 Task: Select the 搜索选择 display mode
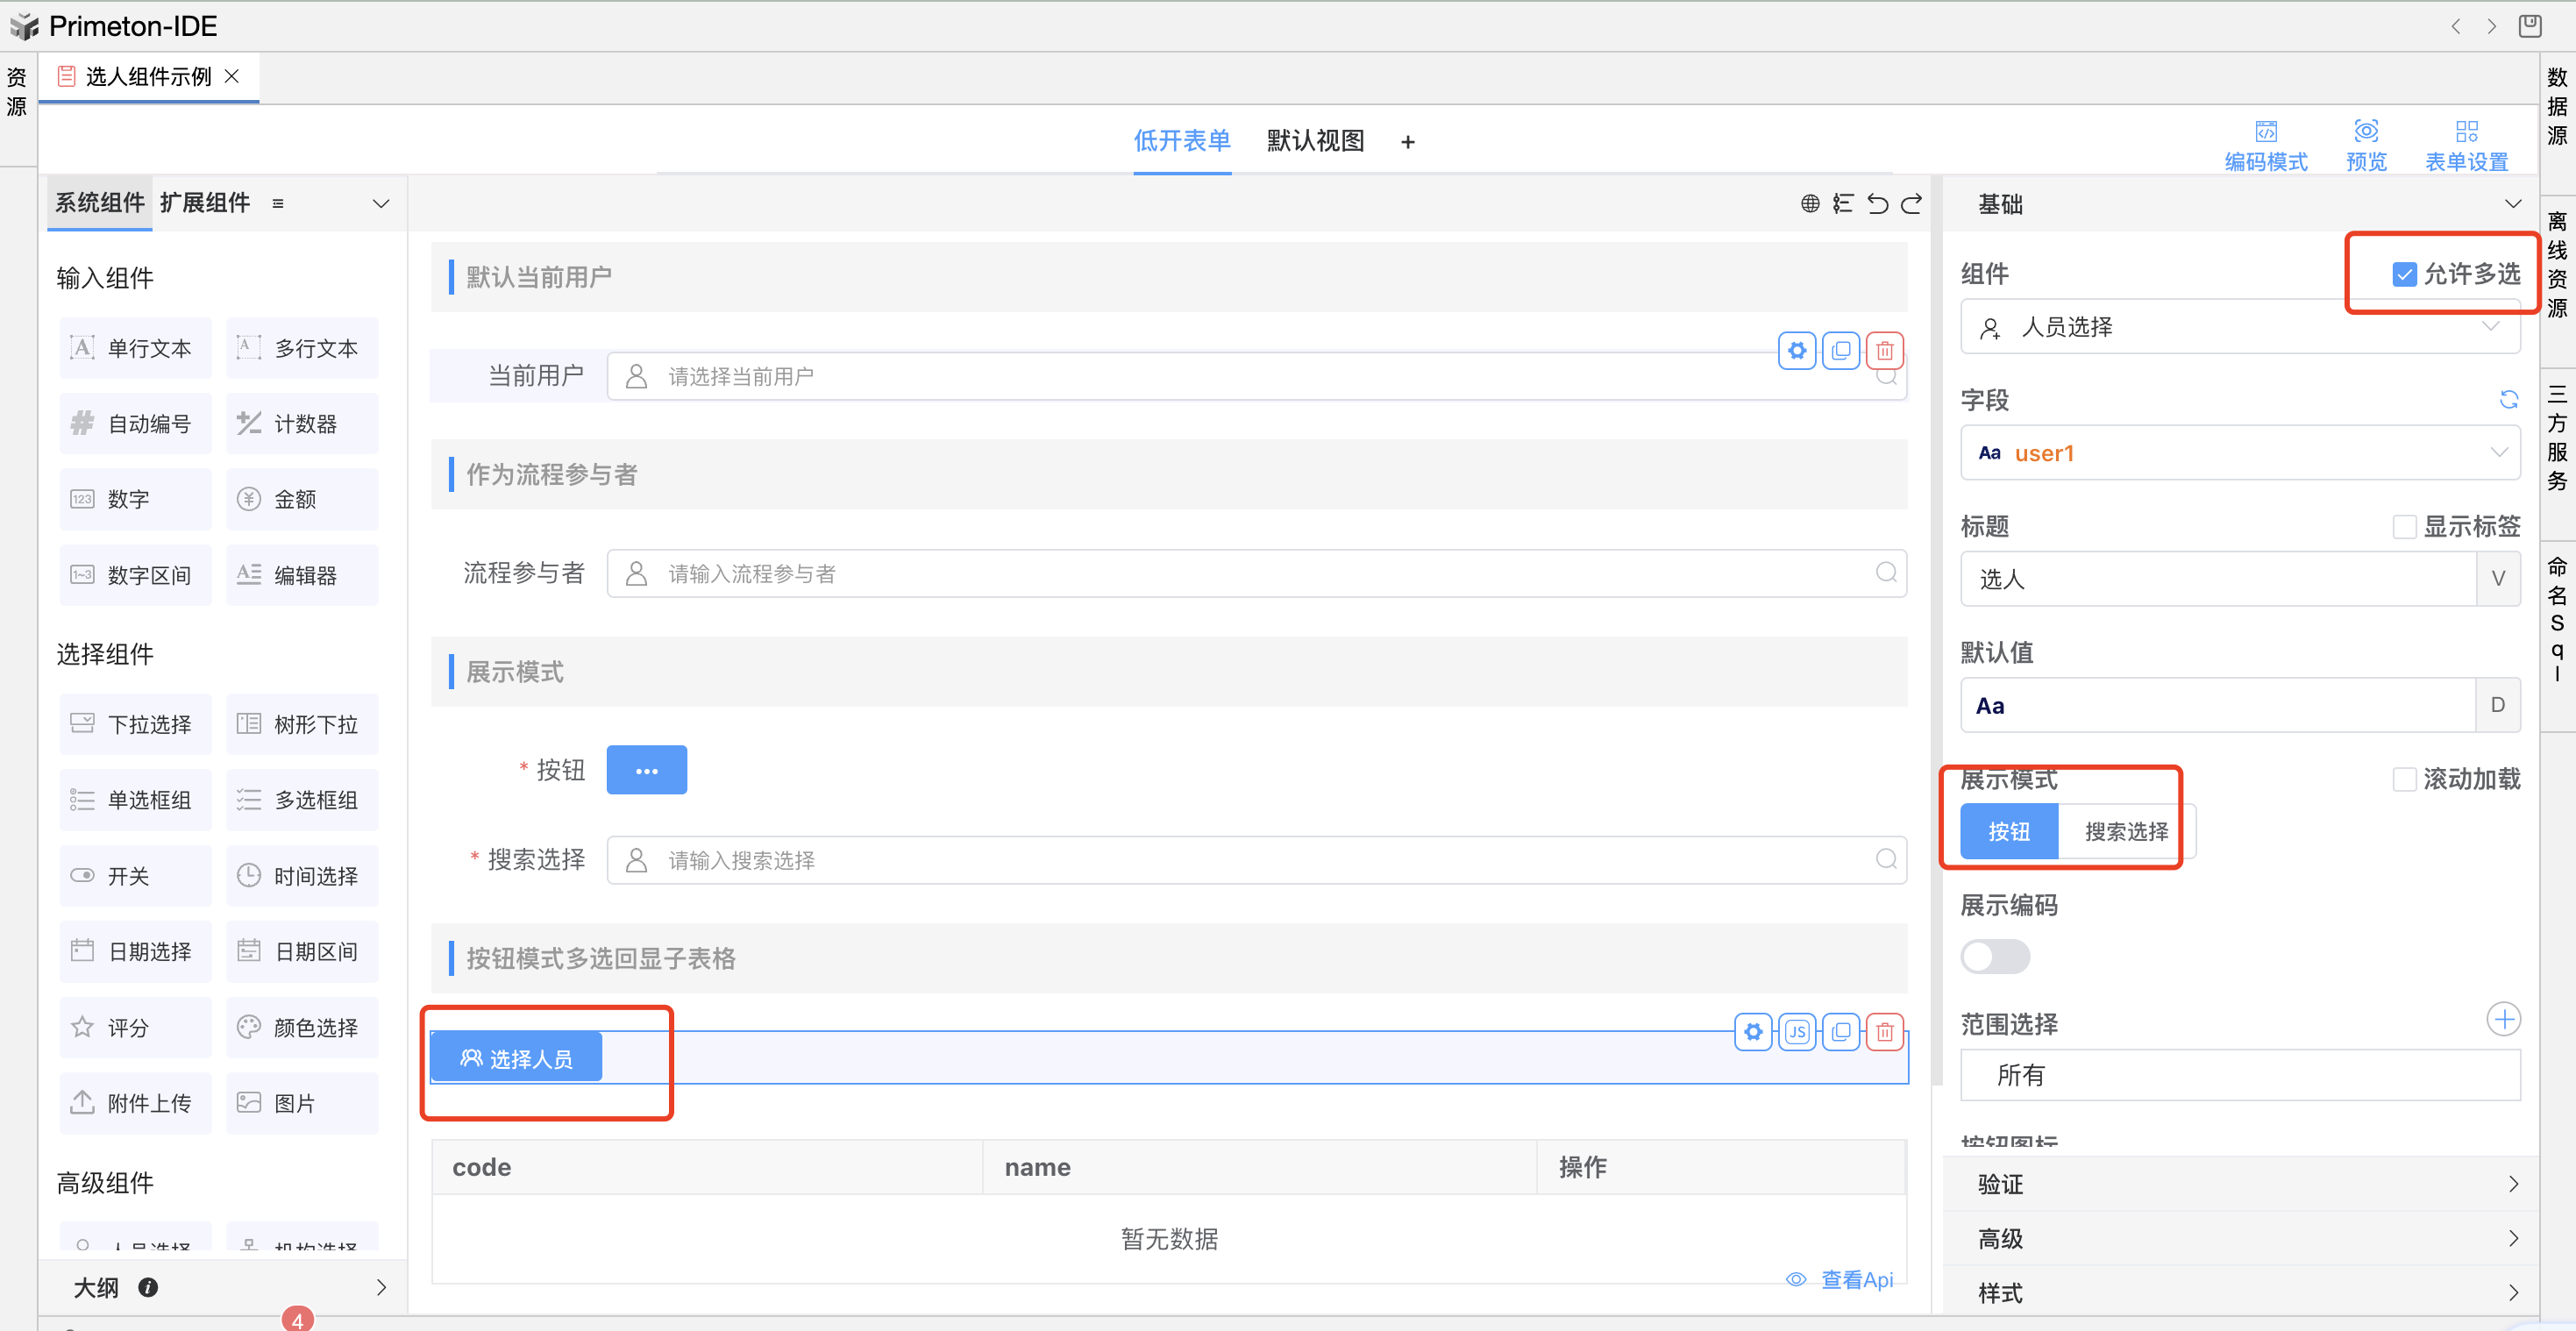(2125, 832)
